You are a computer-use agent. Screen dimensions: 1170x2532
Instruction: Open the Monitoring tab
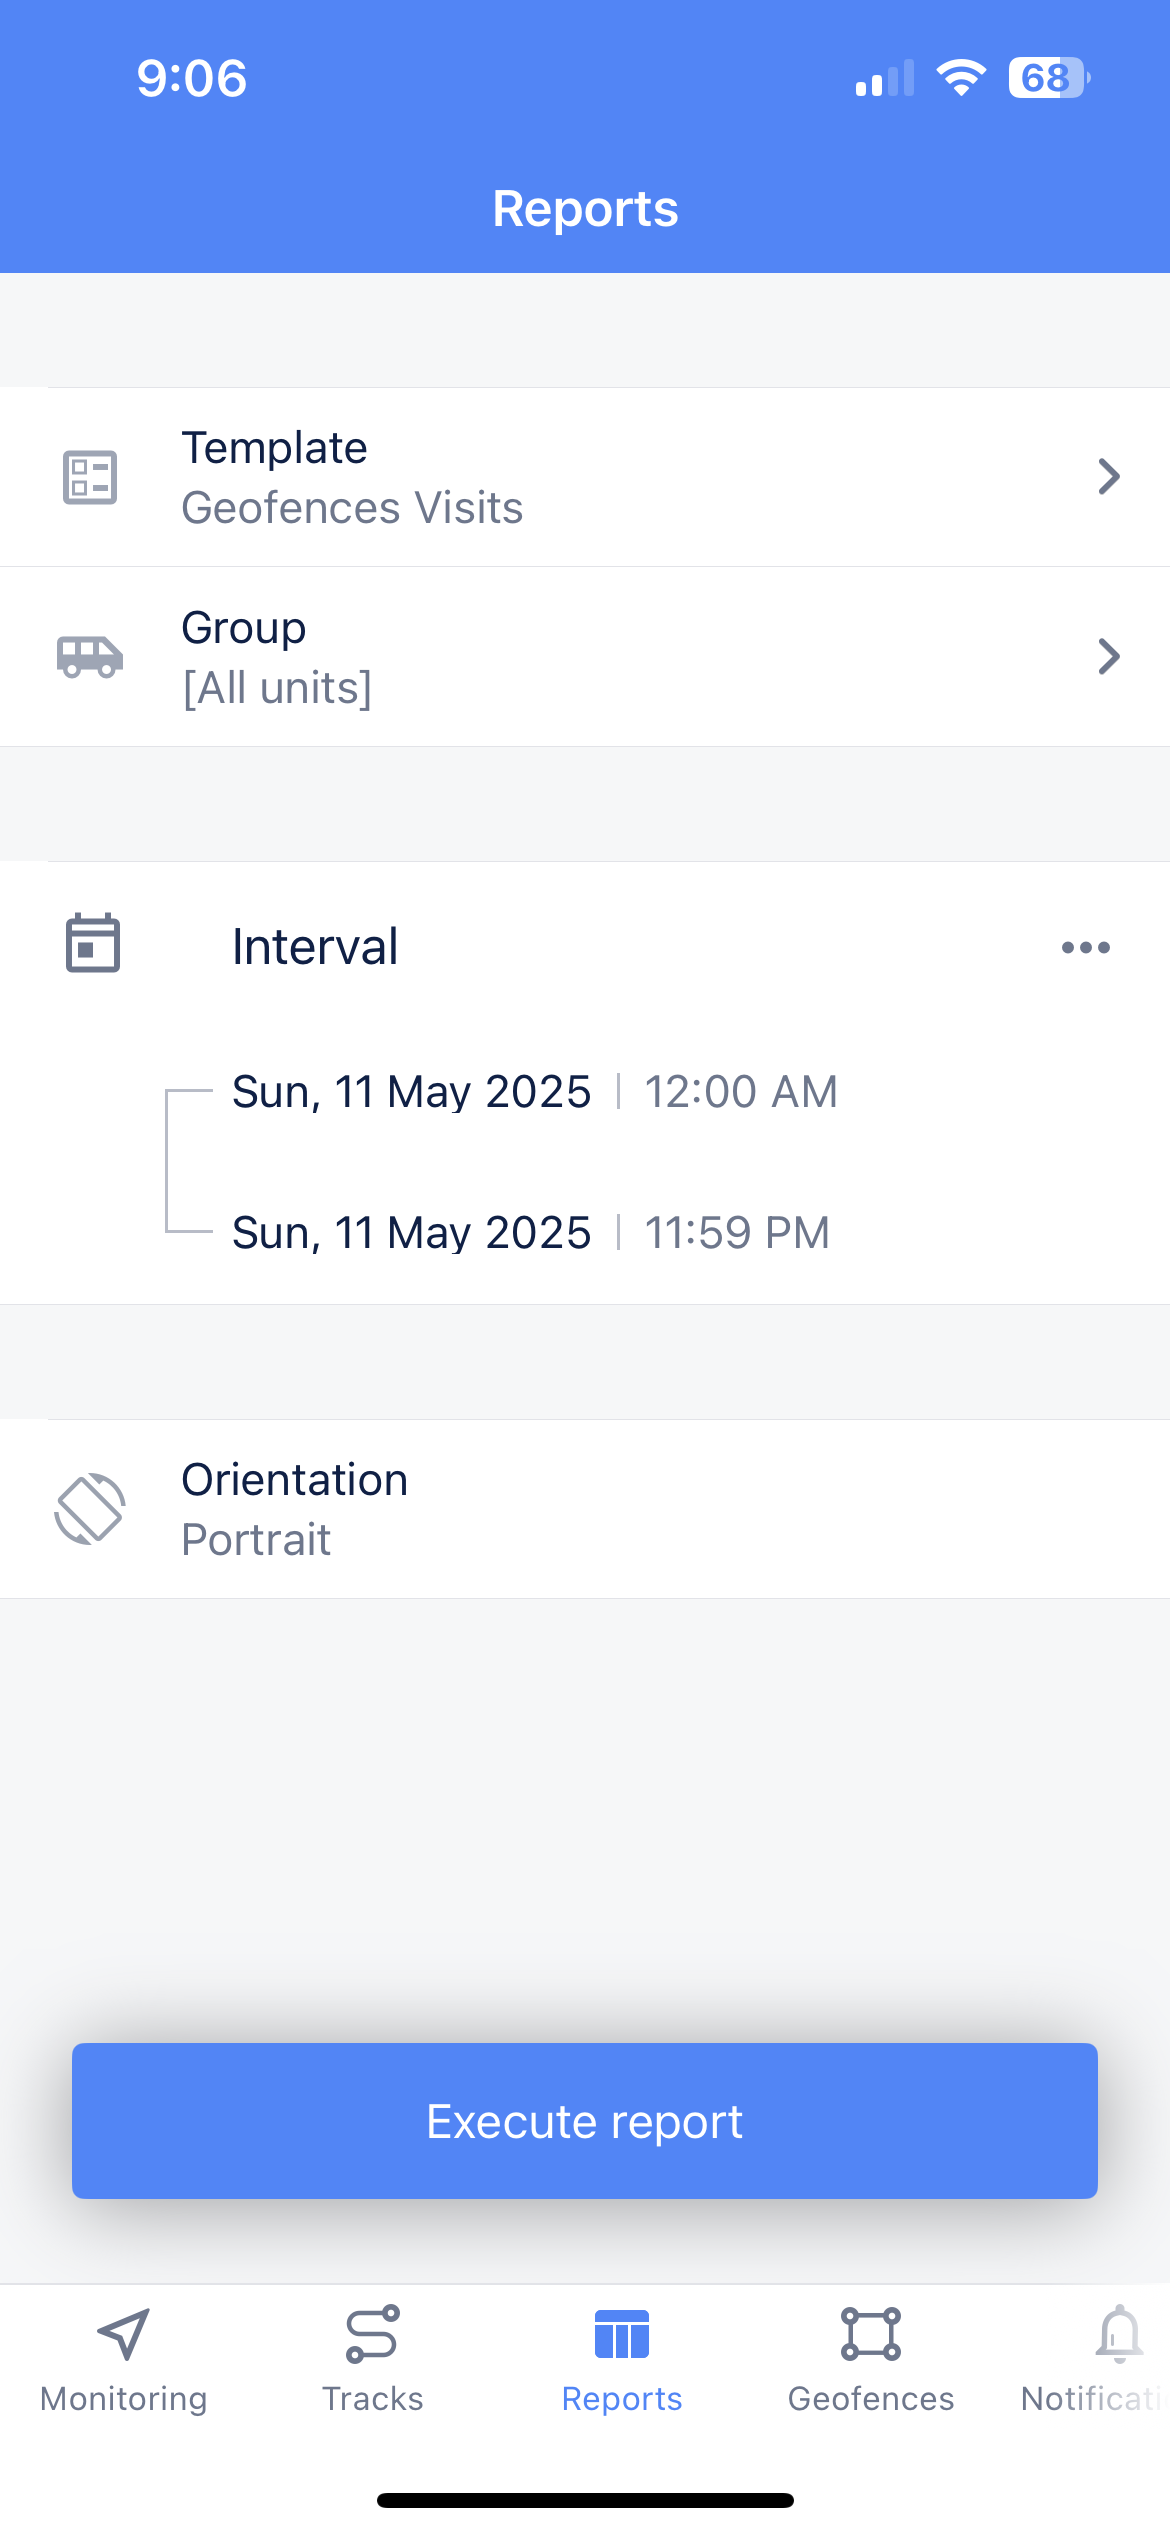[x=124, y=2360]
